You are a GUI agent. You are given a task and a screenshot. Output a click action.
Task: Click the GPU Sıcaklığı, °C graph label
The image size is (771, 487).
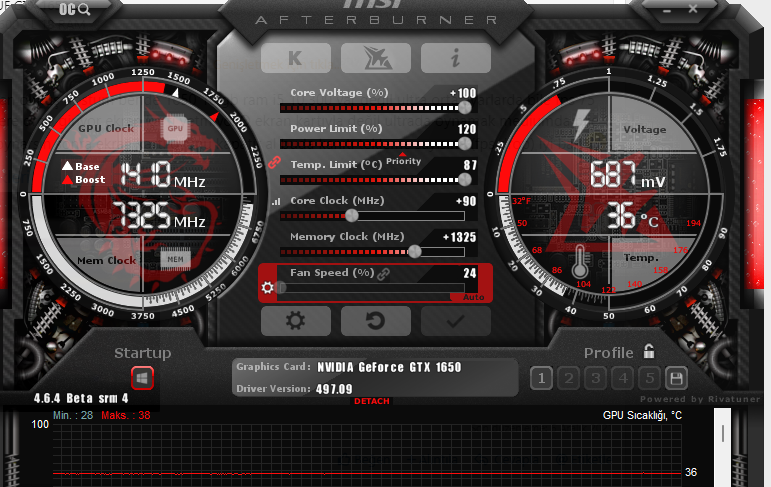642,415
